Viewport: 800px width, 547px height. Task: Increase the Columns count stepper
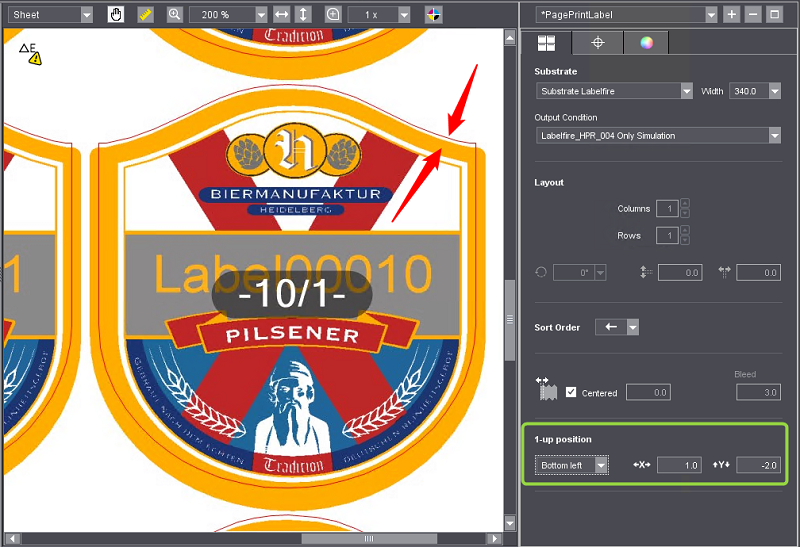click(685, 204)
